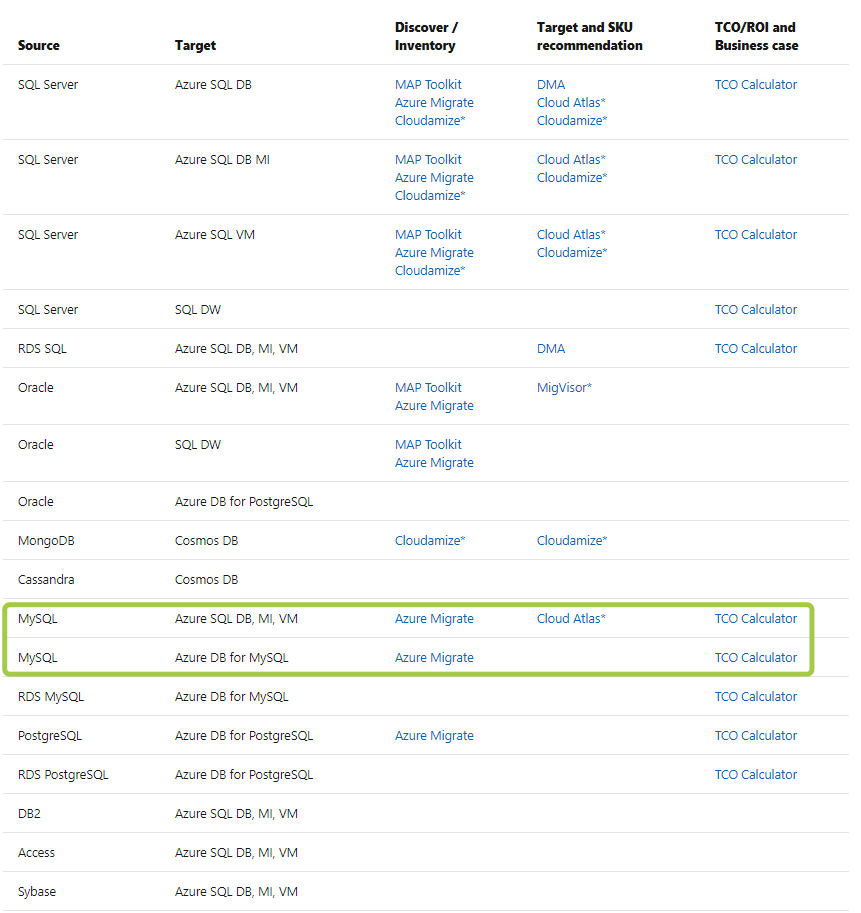Open Azure Migrate link in Oracle SQL DW row
This screenshot has width=861, height=913.
(434, 463)
